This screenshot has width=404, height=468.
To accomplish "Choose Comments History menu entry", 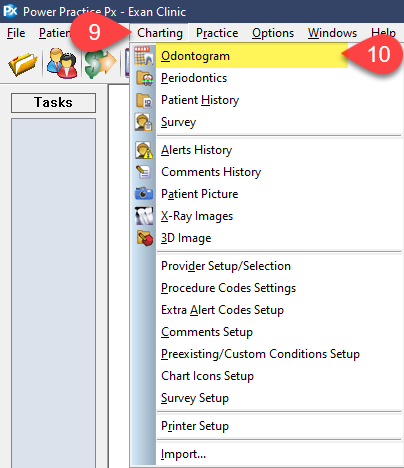I will pos(211,172).
